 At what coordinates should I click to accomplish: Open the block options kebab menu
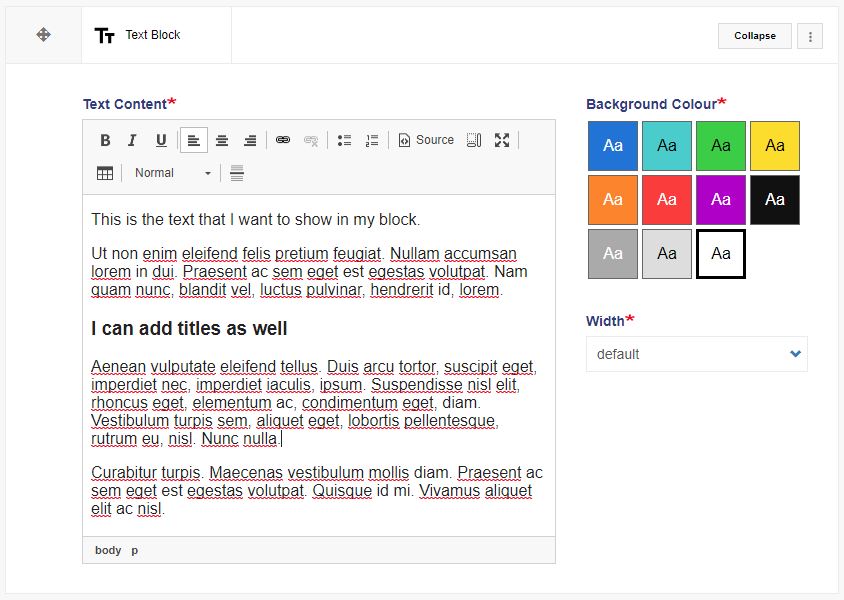[810, 36]
